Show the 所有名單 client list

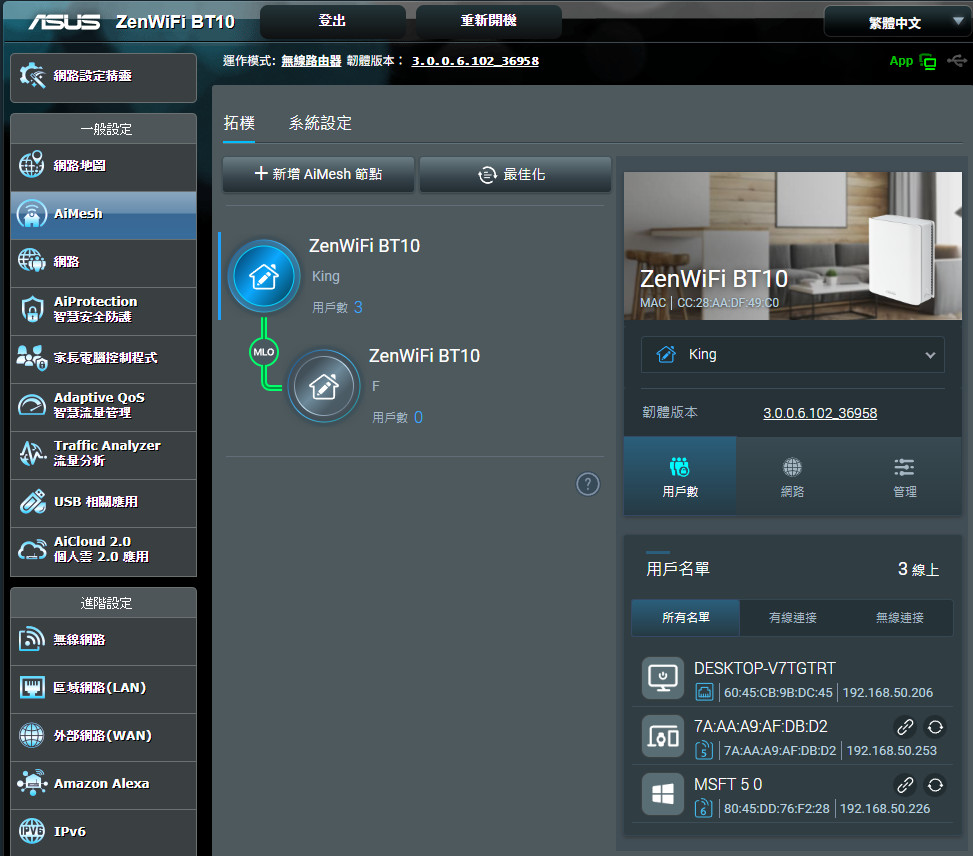pyautogui.click(x=686, y=618)
